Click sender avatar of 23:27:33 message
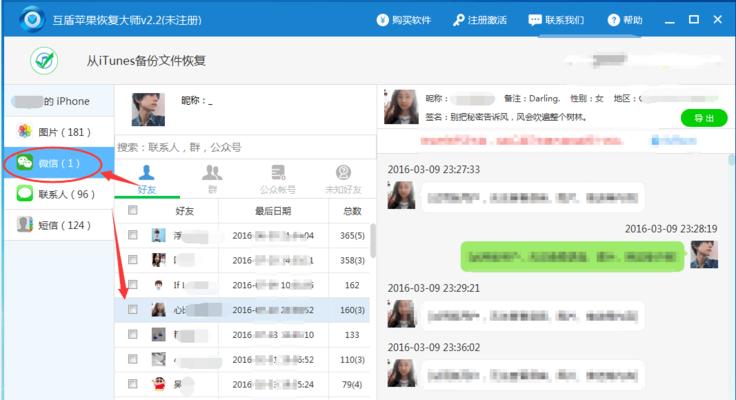This screenshot has width=736, height=400. [401, 195]
